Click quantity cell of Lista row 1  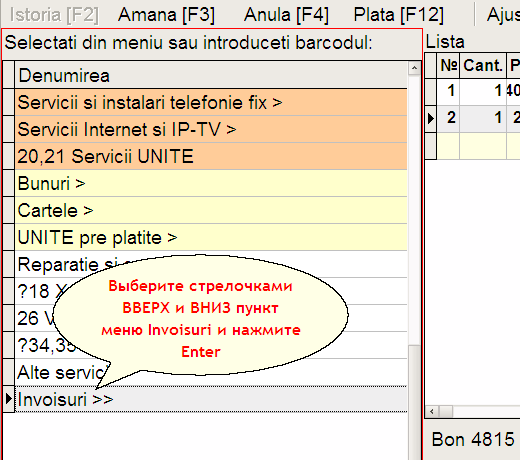[483, 92]
